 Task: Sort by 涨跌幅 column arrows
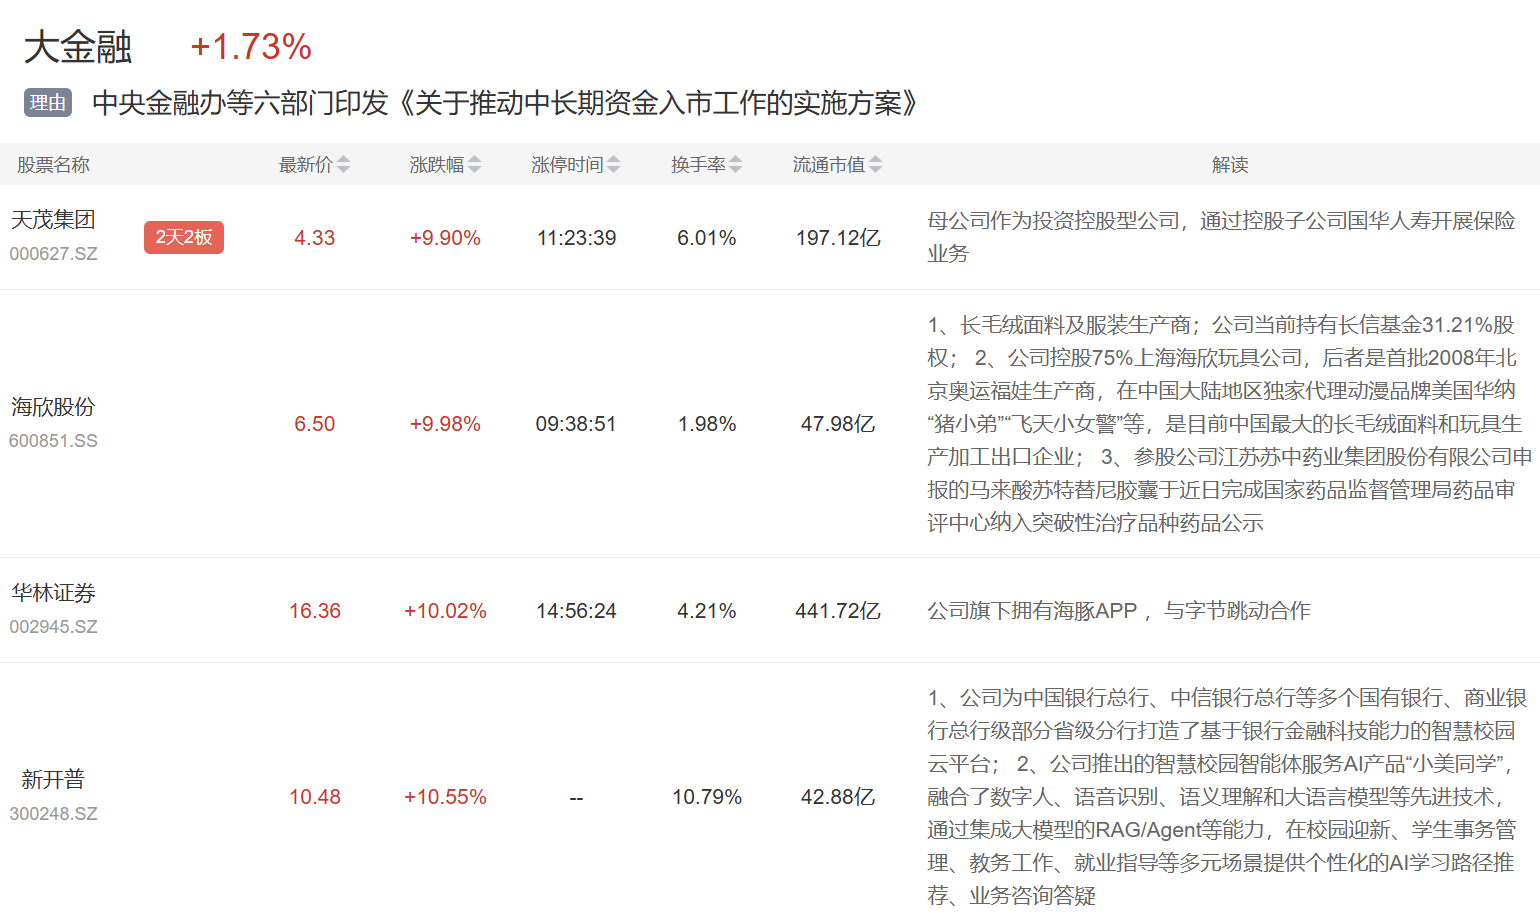(x=474, y=165)
